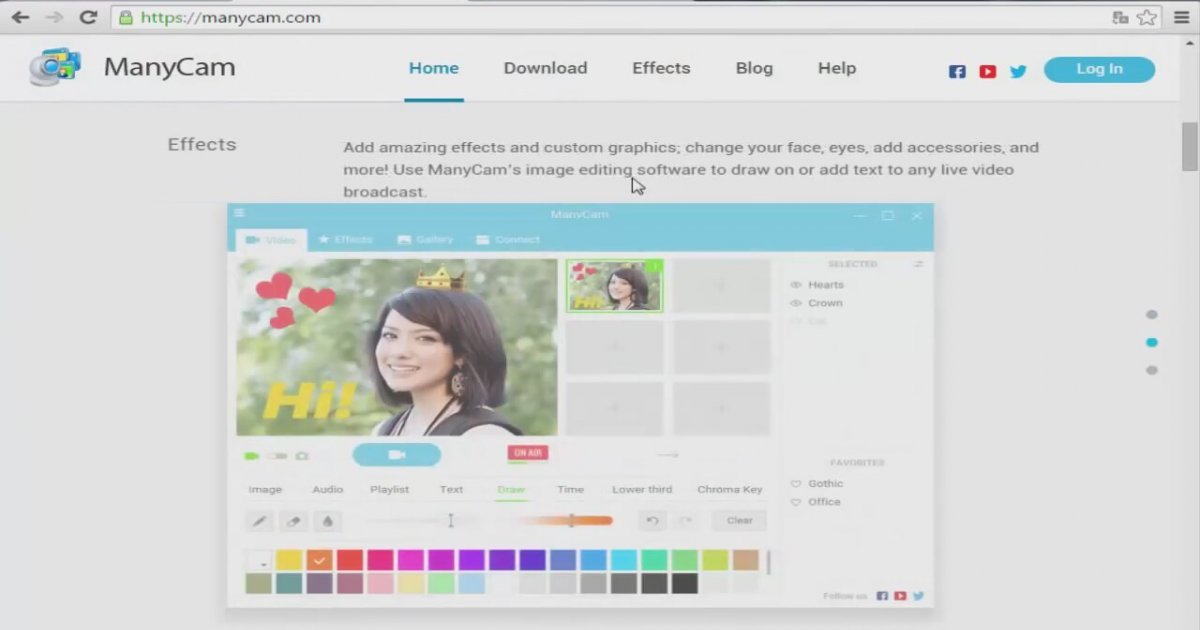Viewport: 1200px width, 630px height.
Task: Click the green video camera icon under the preview
Action: (x=252, y=456)
